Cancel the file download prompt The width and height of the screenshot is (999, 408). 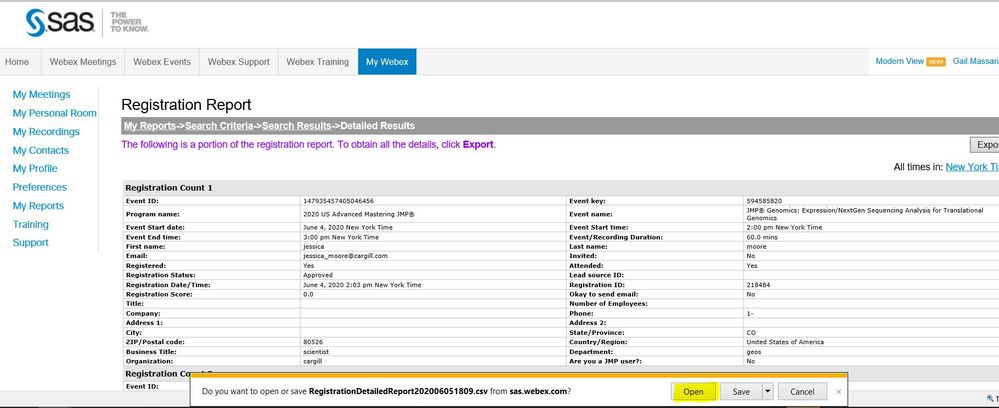point(801,391)
